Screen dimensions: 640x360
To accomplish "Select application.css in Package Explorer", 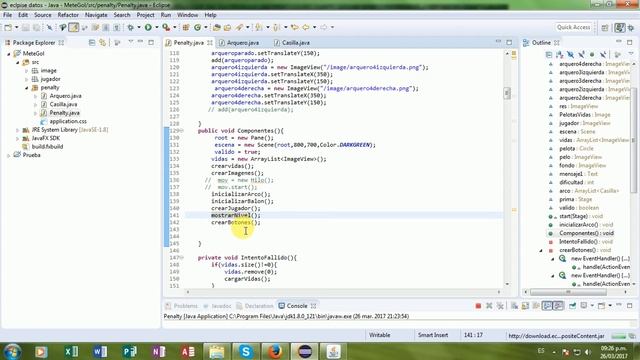I will 68,121.
